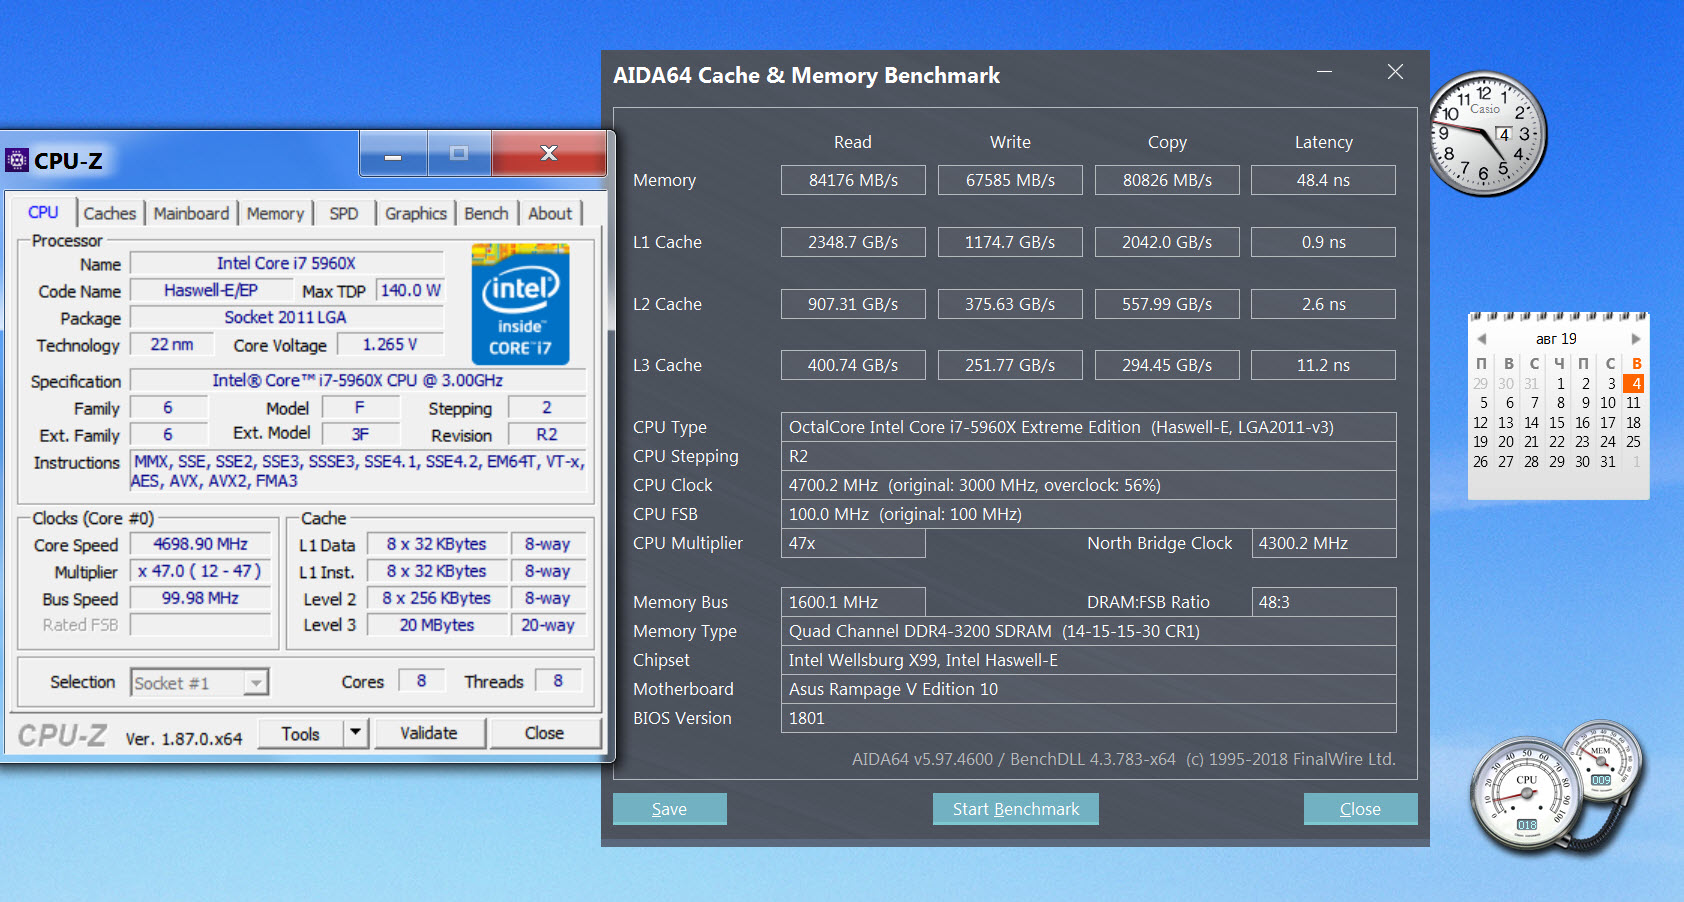
Task: Switch to the Graphics tab
Action: pyautogui.click(x=416, y=213)
